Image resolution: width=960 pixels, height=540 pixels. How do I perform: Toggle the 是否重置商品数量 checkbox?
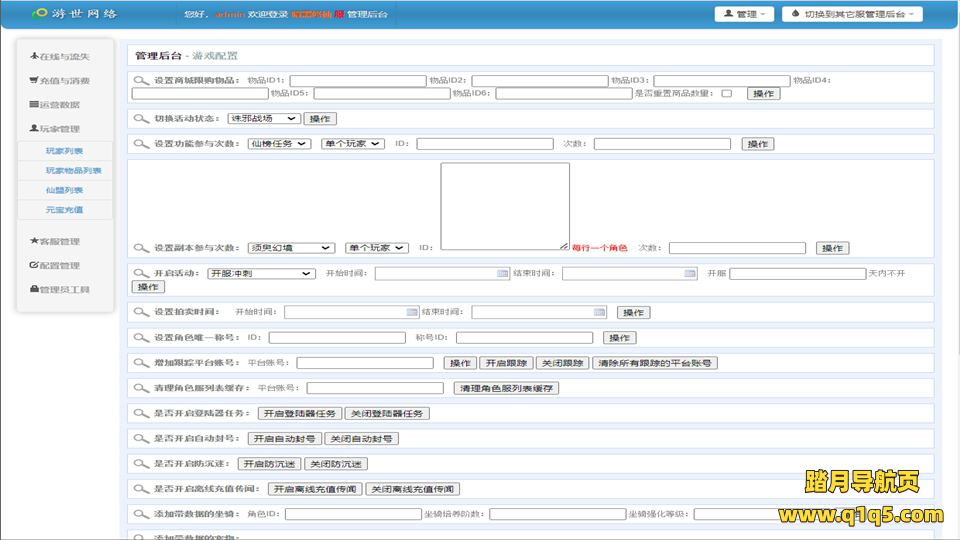pos(727,94)
